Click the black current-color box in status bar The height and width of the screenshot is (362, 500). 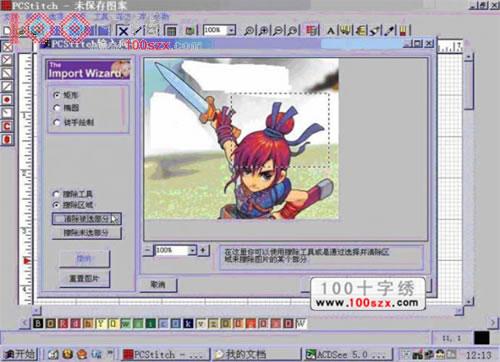click(x=481, y=338)
